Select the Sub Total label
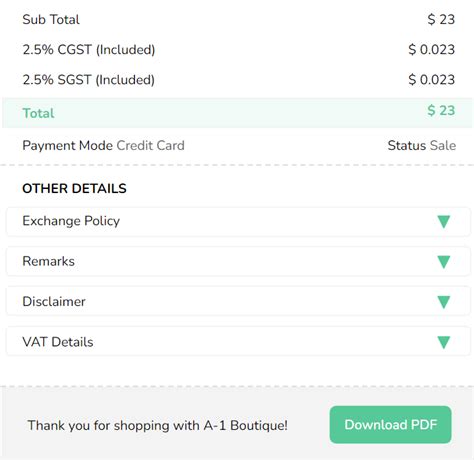The width and height of the screenshot is (474, 460). click(51, 19)
